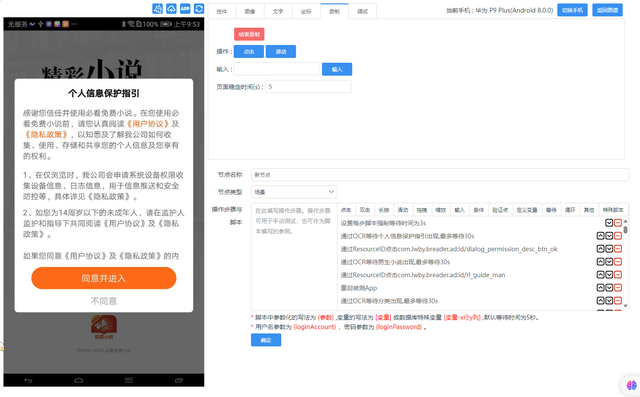Image resolution: width=640 pixels, height=397 pixels.
Task: Open the 拖拽 script tab
Action: [x=422, y=210]
